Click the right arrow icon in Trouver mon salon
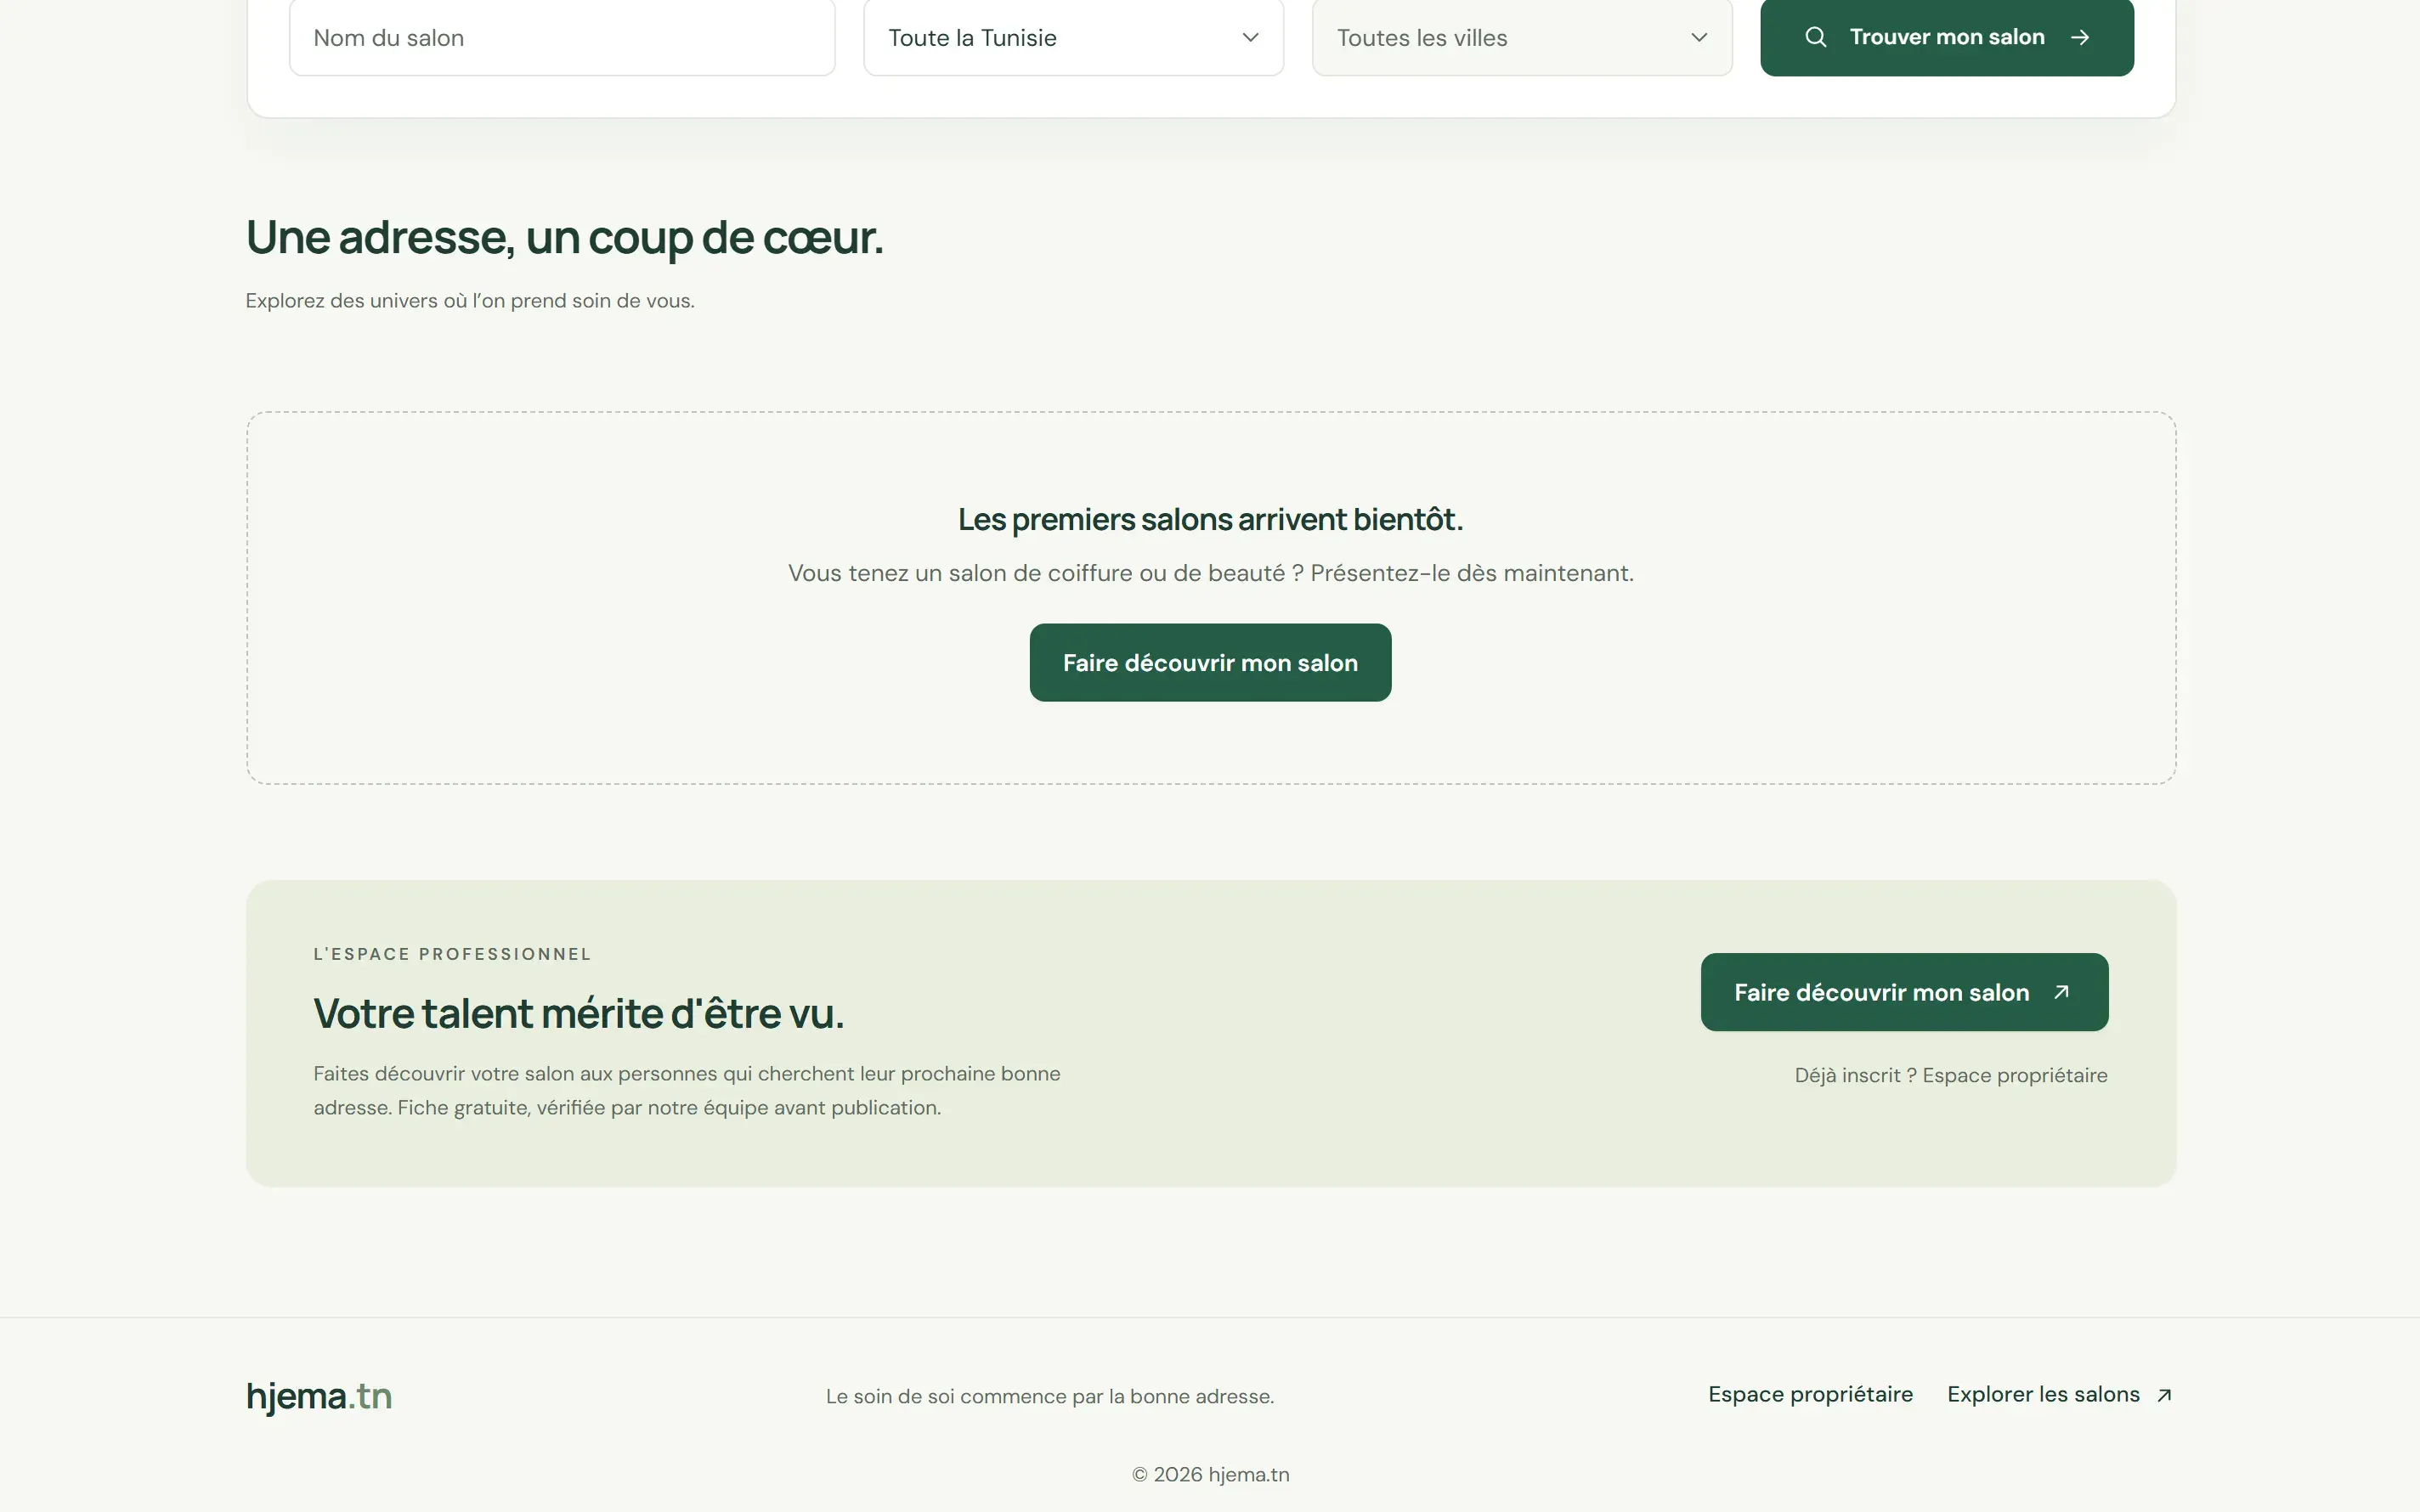Screen dimensions: 2420x1512 [x=2080, y=37]
